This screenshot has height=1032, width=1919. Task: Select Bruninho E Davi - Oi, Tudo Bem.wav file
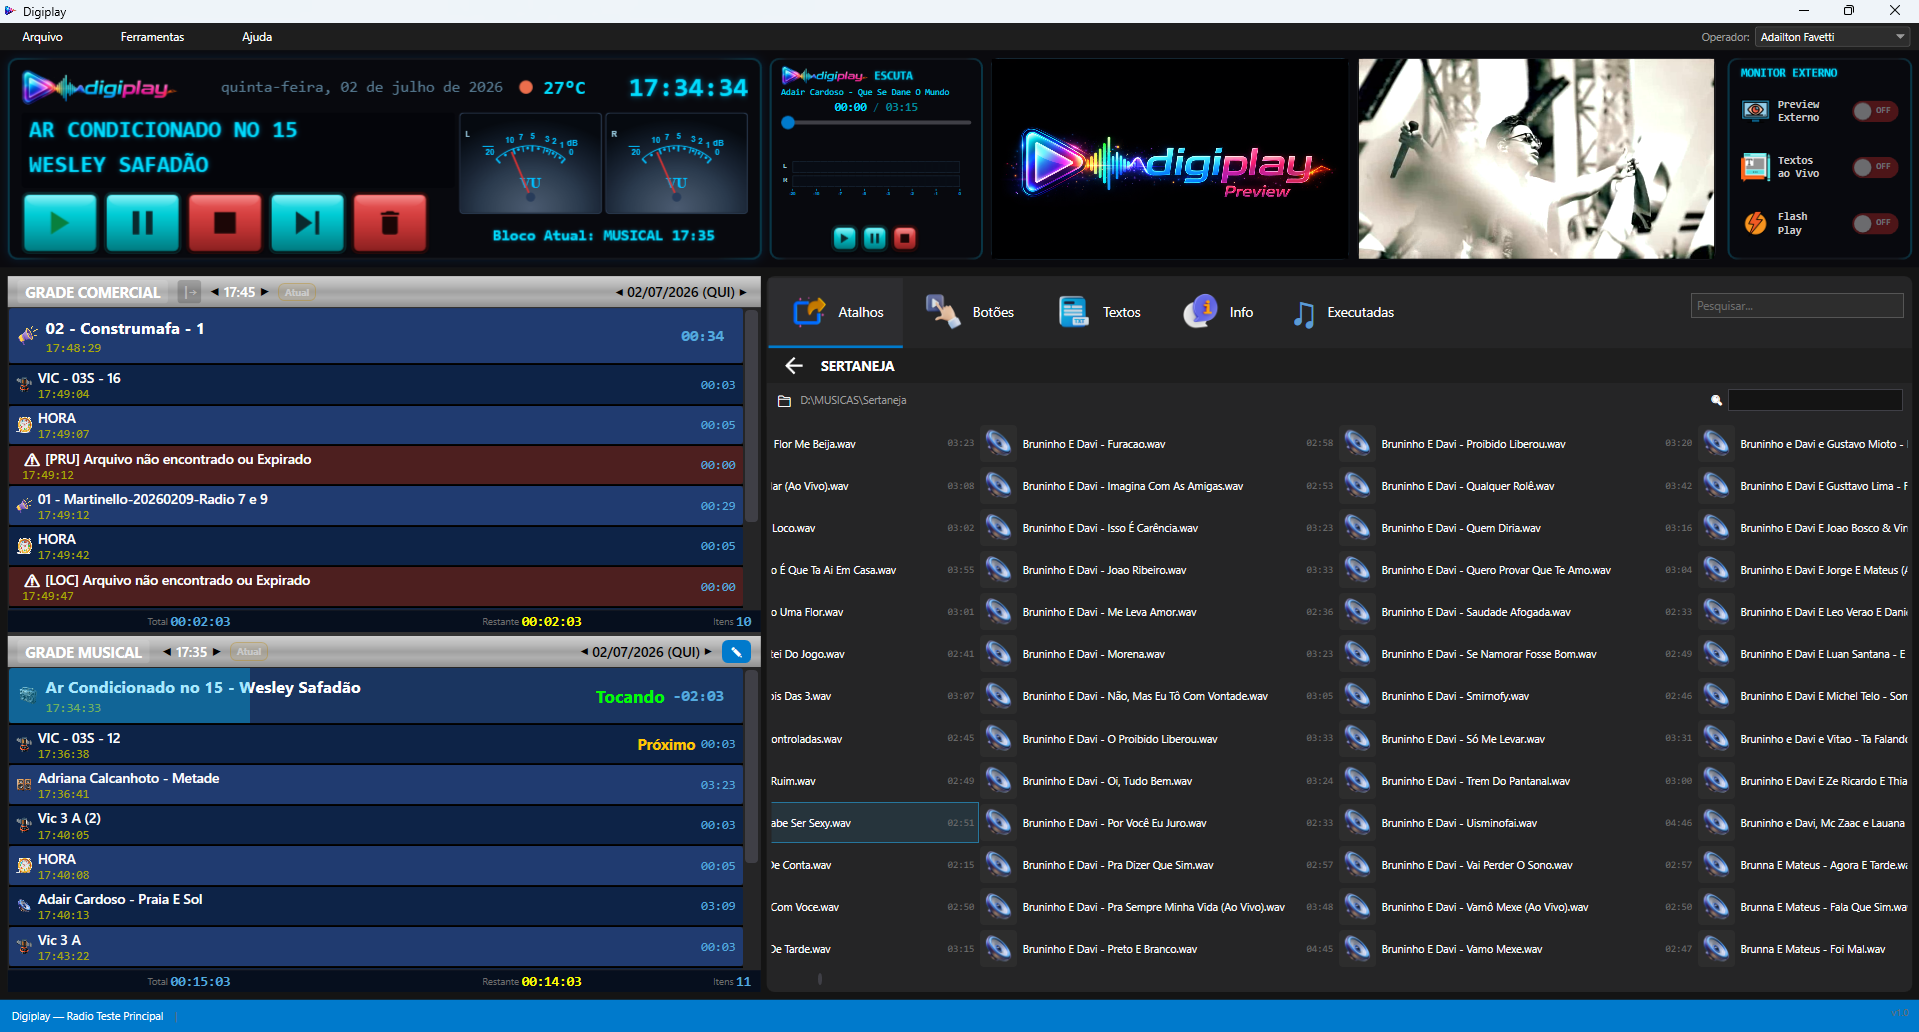pyautogui.click(x=1158, y=781)
